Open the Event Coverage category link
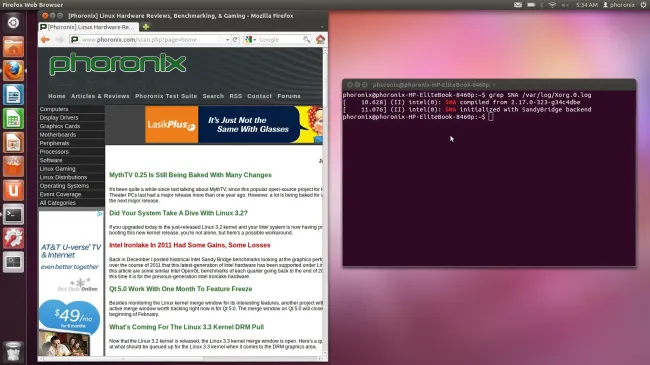The height and width of the screenshot is (365, 650). 61,194
